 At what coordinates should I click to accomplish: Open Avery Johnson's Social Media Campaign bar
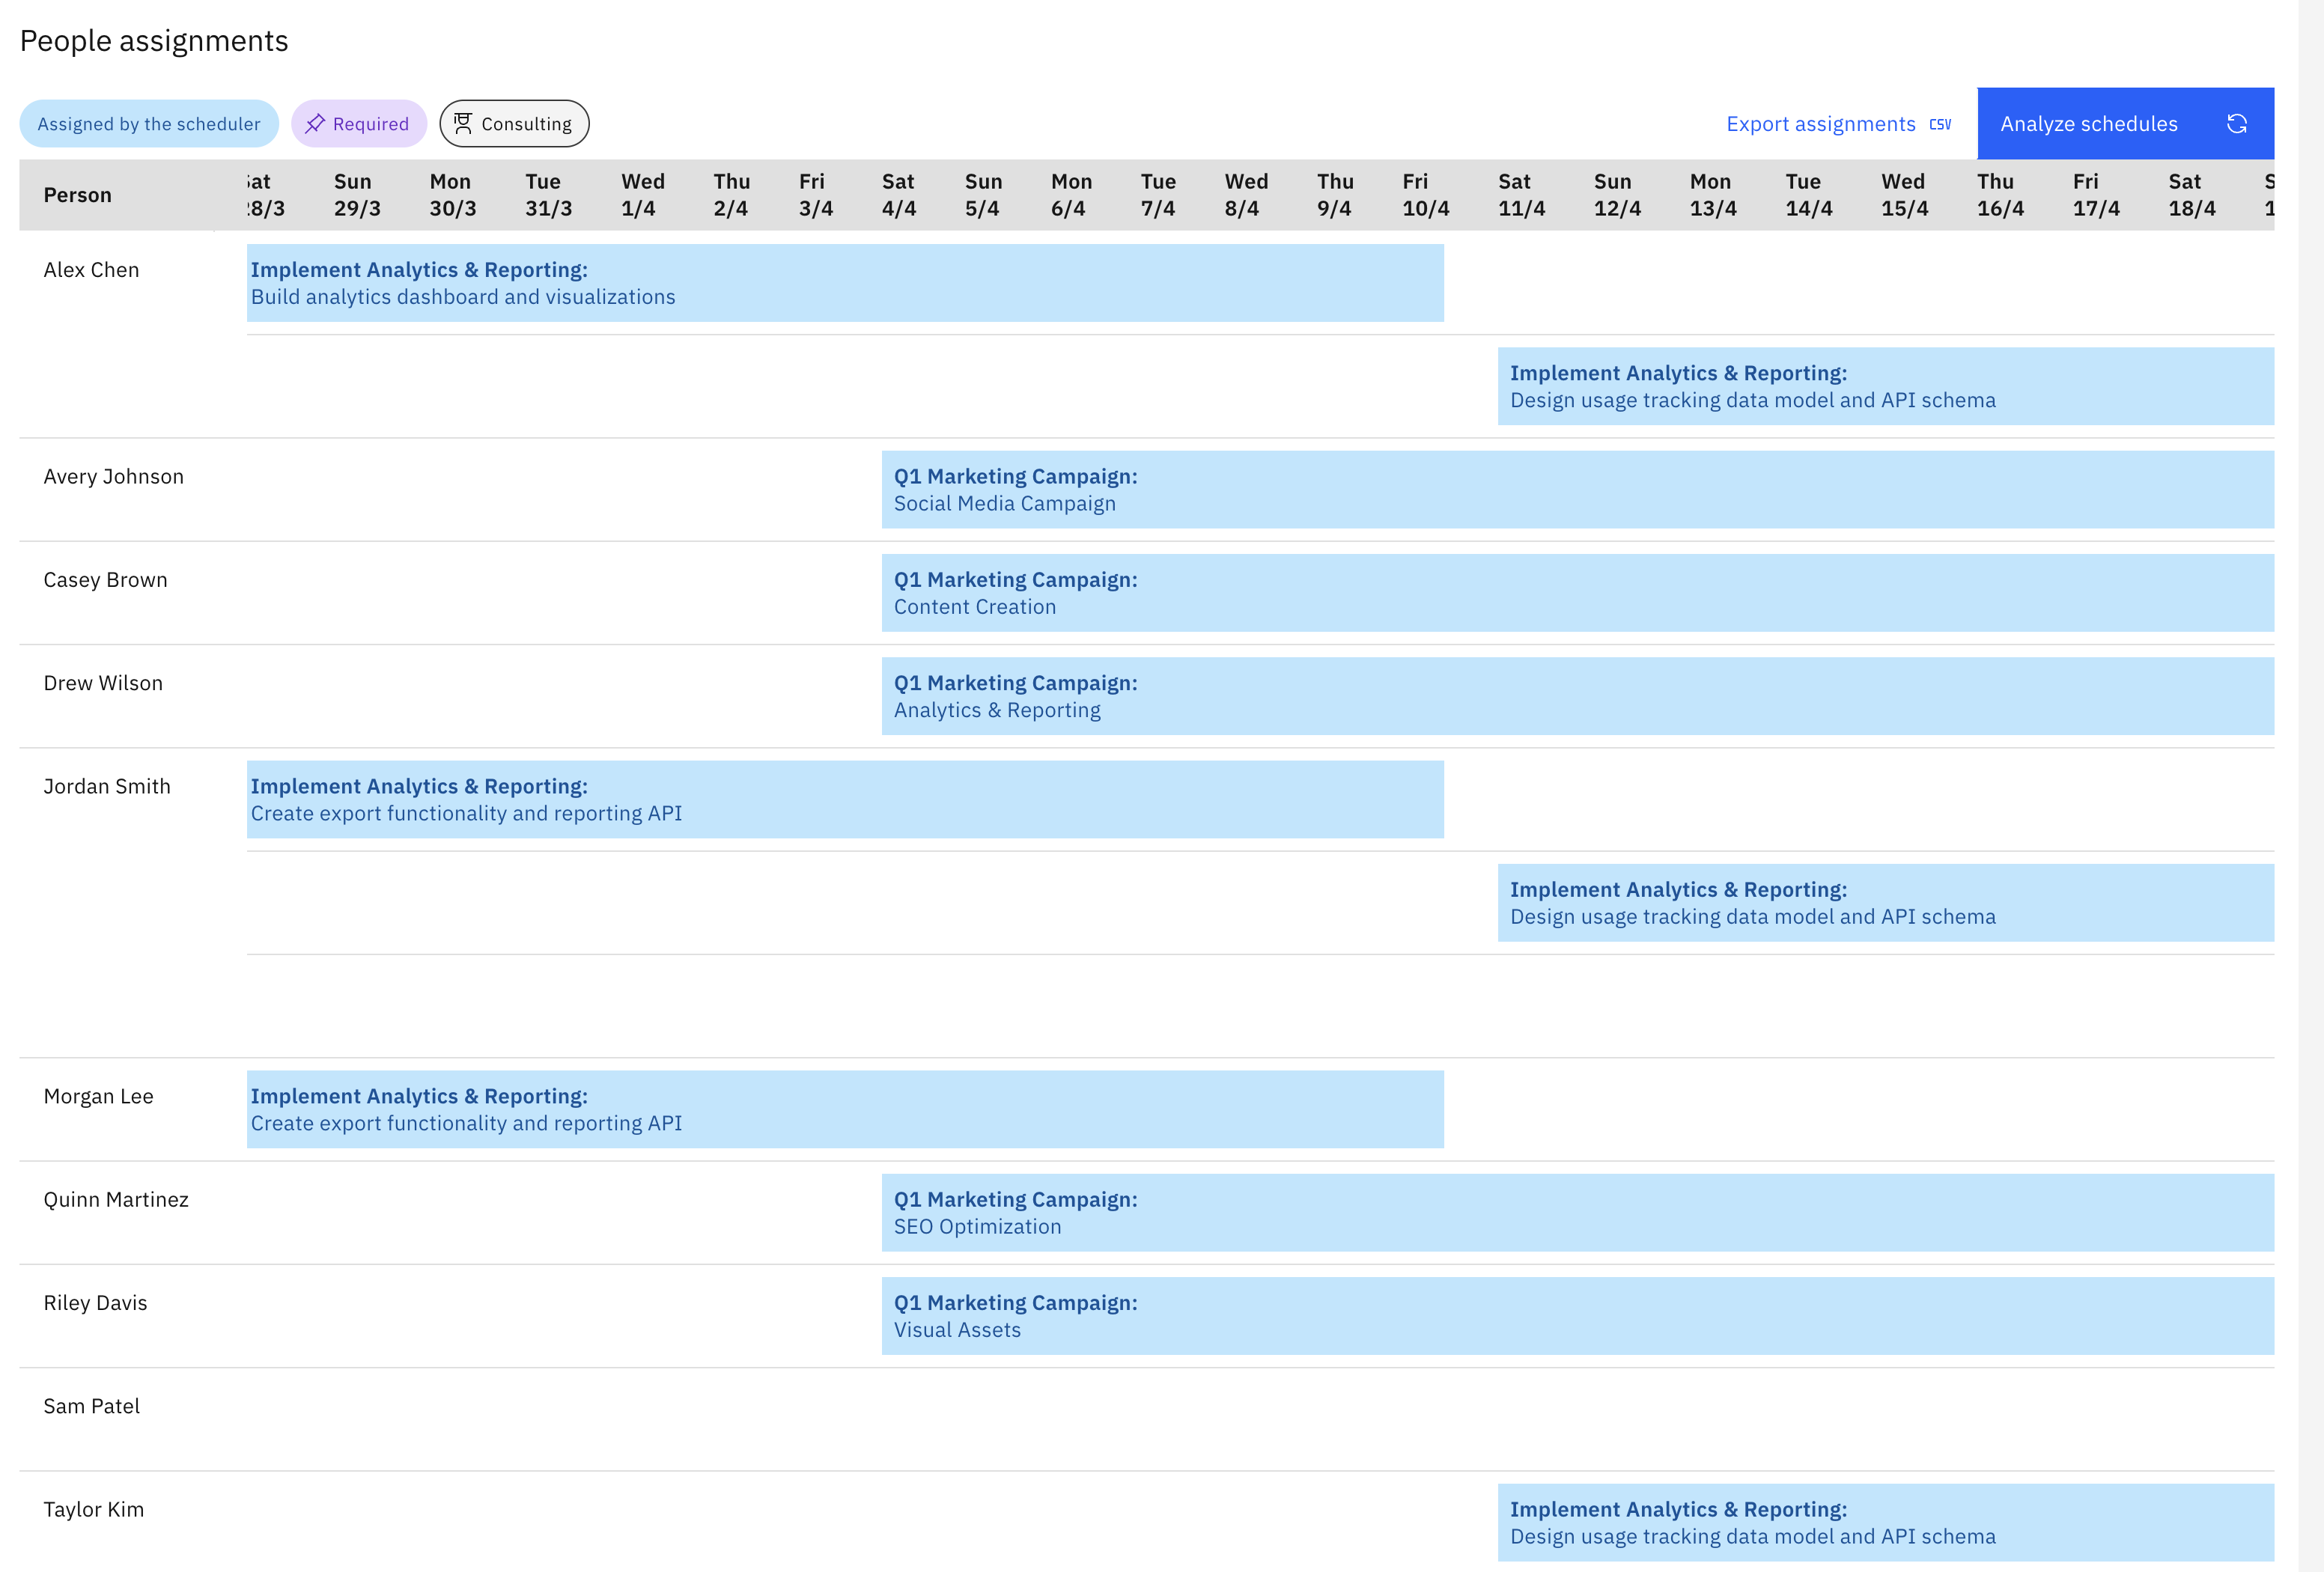1577,489
